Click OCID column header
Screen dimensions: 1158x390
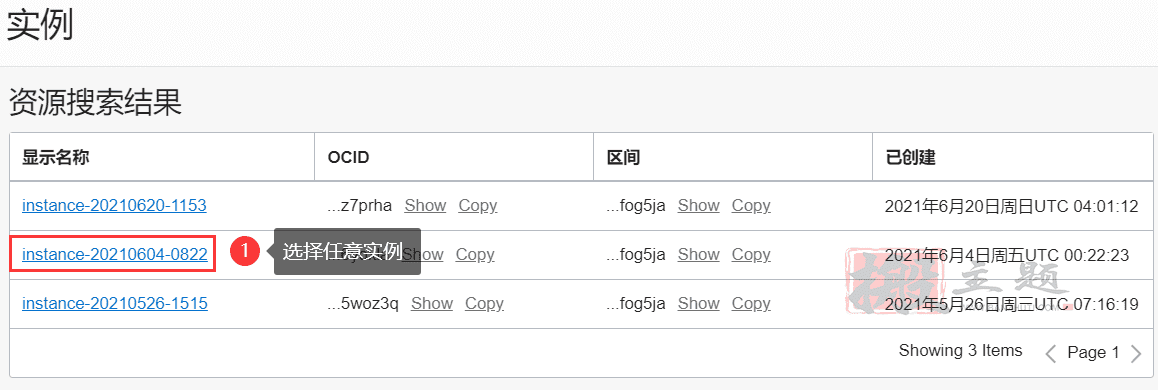click(x=348, y=157)
